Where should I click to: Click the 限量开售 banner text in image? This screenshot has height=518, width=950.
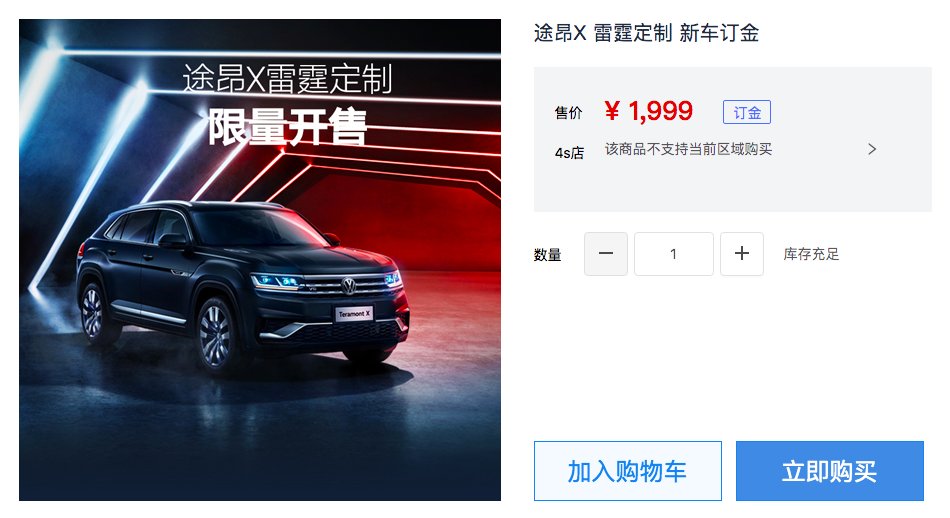coord(287,127)
